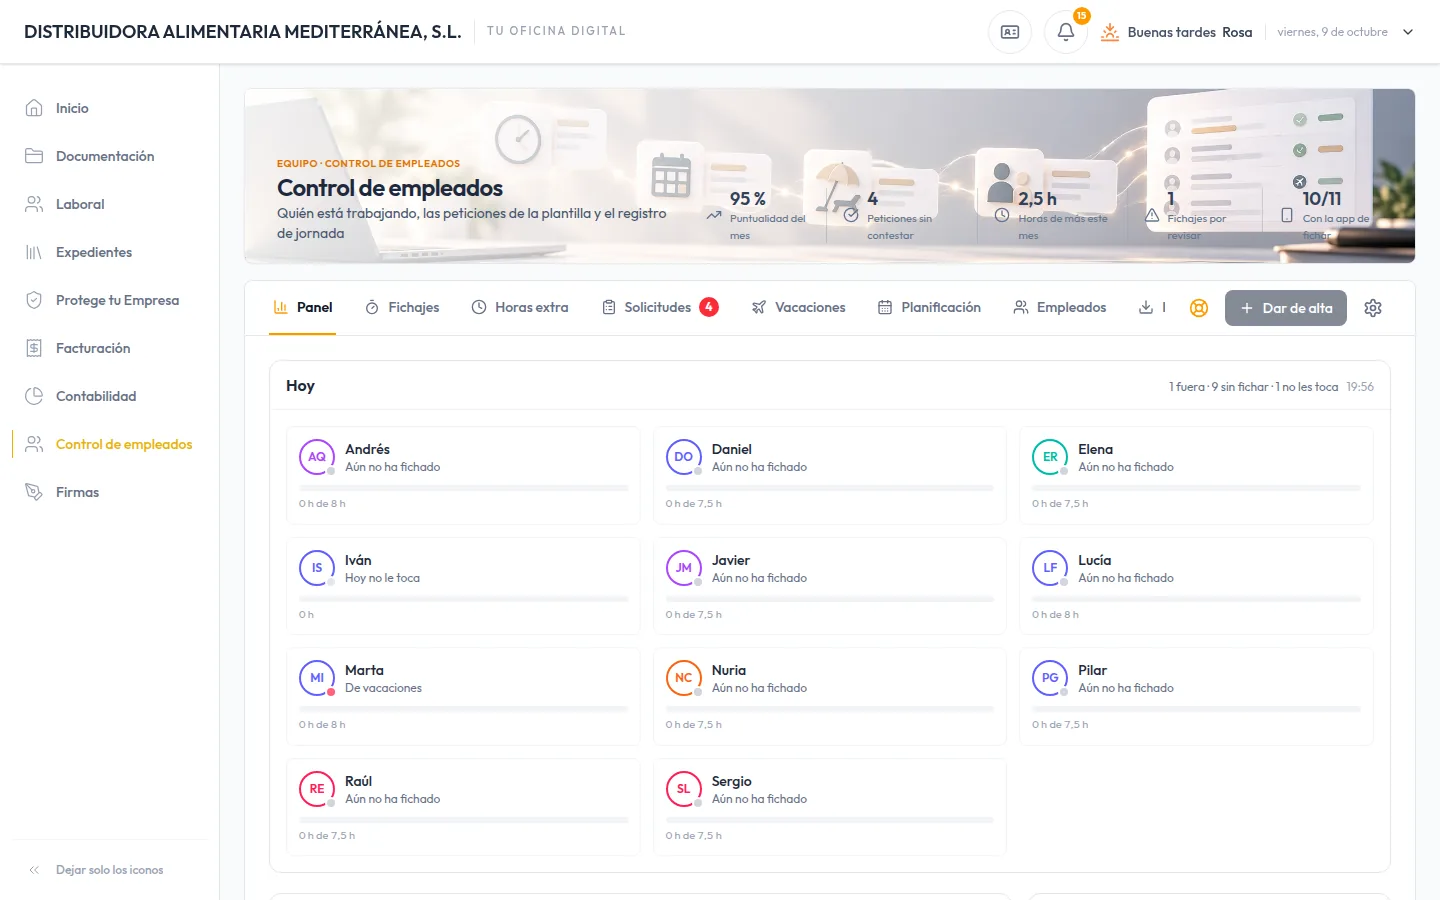Go to the Planificación tab

tap(929, 308)
